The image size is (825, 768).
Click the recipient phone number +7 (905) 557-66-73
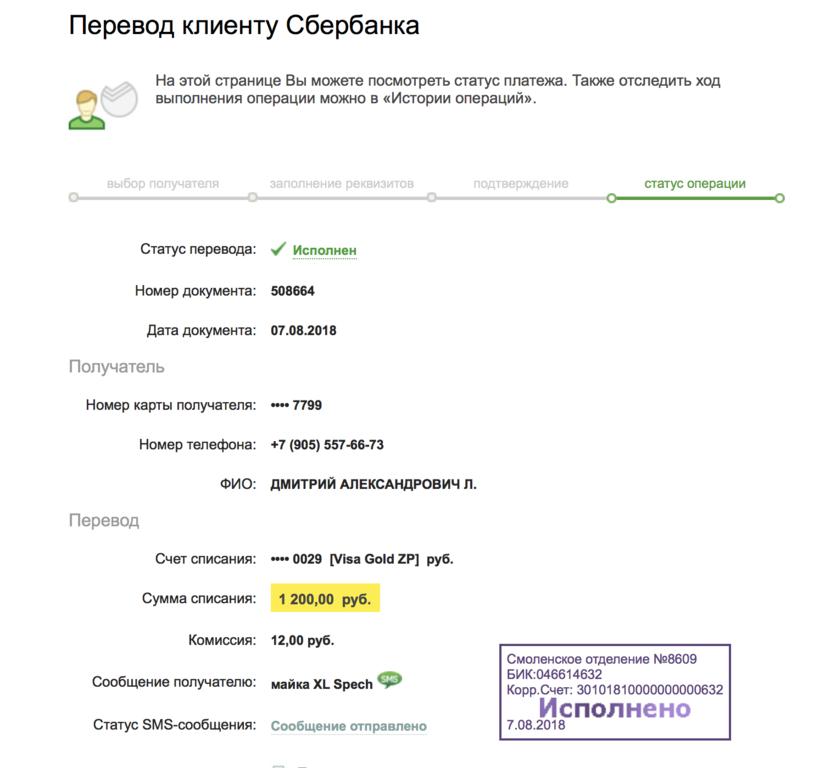tap(327, 445)
